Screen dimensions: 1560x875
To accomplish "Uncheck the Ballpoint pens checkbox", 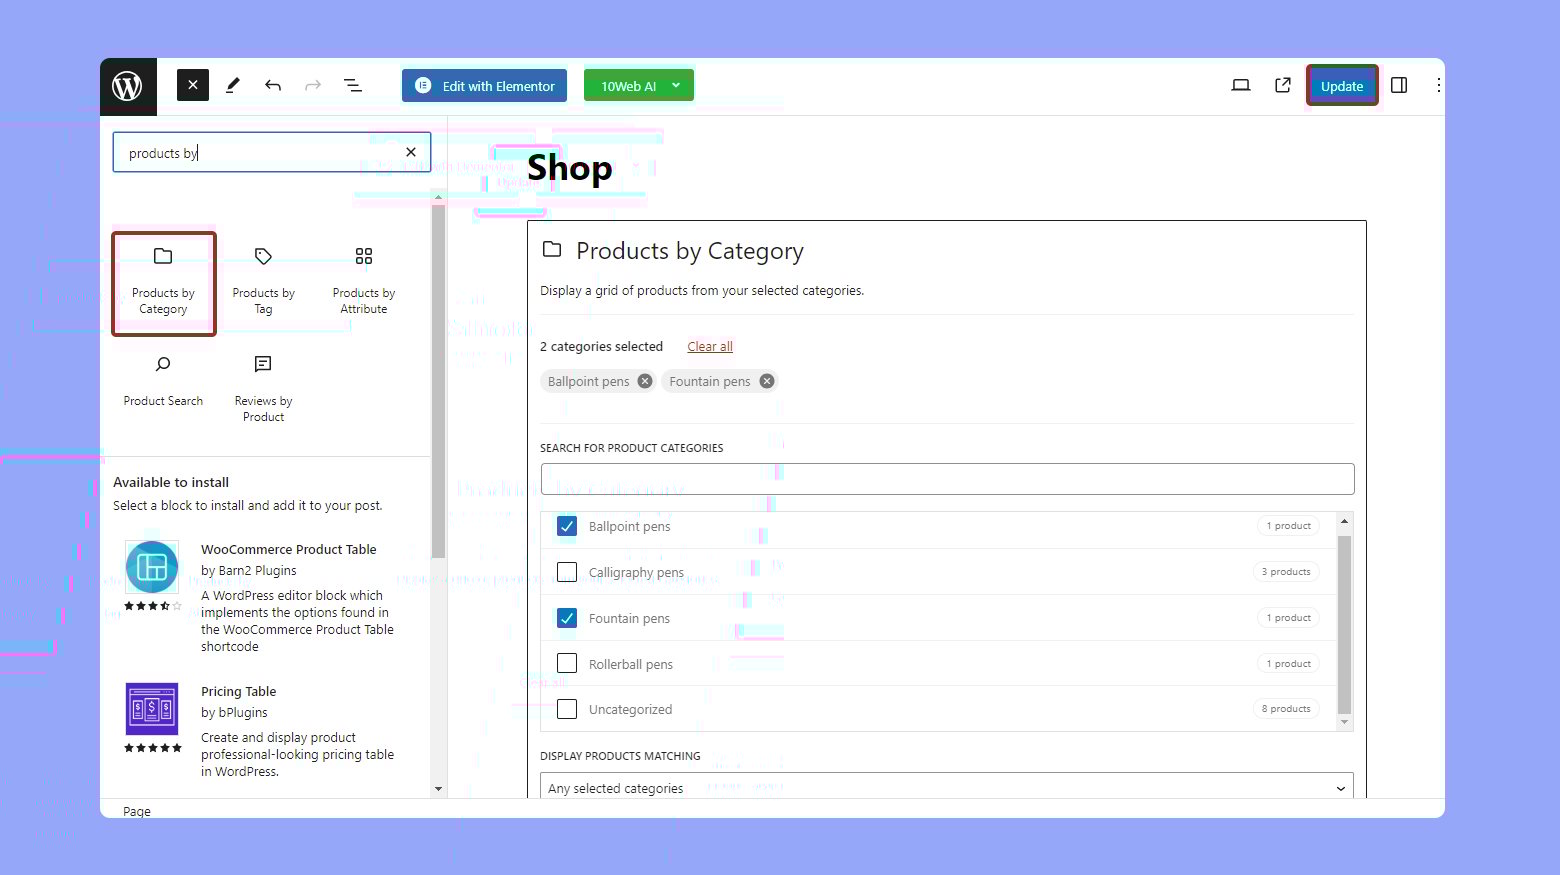I will click(567, 526).
